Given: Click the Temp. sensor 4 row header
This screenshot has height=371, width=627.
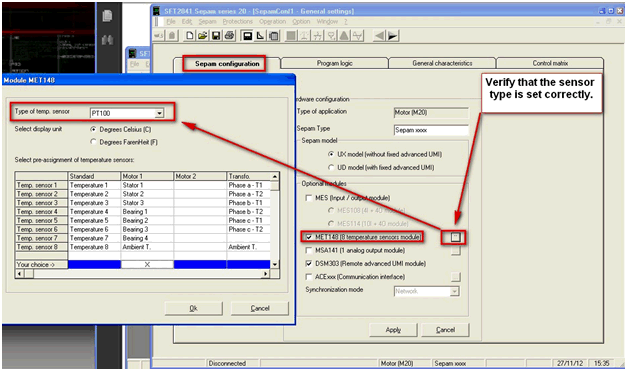Looking at the screenshot, I should (41, 211).
